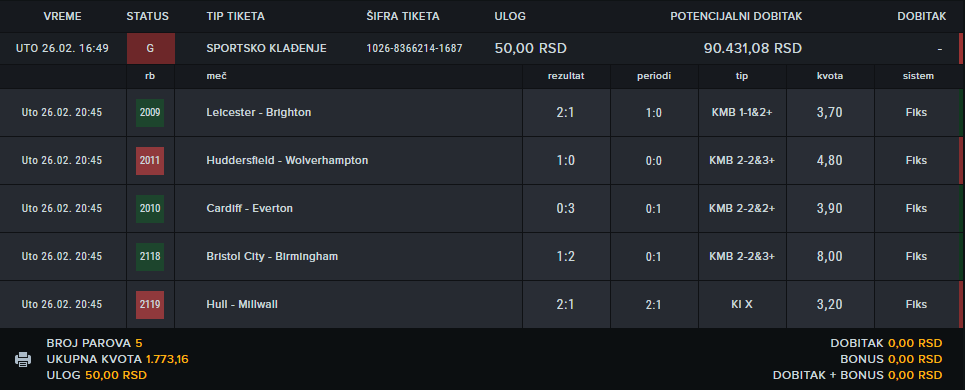Image resolution: width=965 pixels, height=390 pixels.
Task: Open the Huddersfield - Wolverhampton match
Action: point(287,161)
